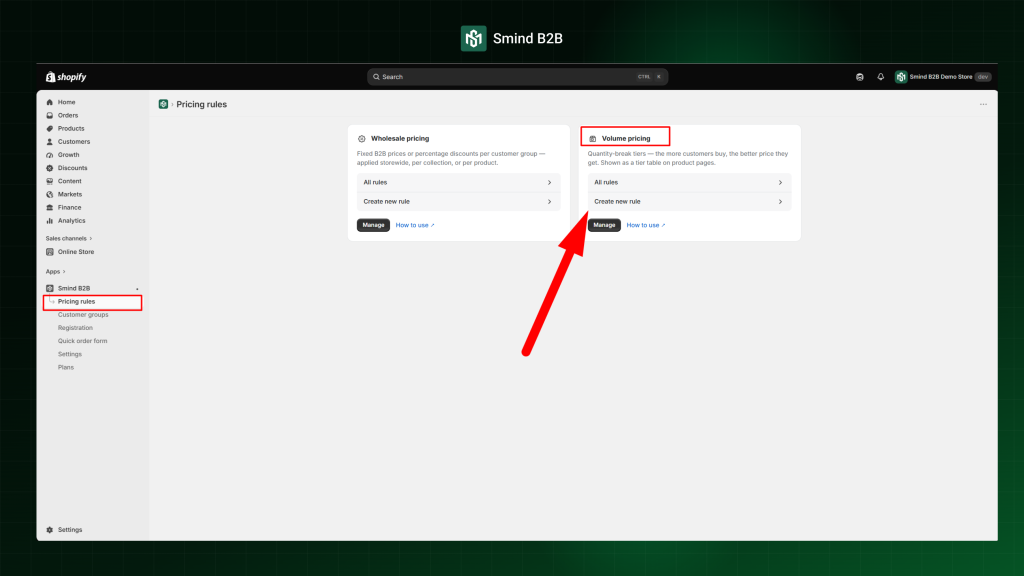
Task: Select Plans under Smind B2B
Action: 66,367
